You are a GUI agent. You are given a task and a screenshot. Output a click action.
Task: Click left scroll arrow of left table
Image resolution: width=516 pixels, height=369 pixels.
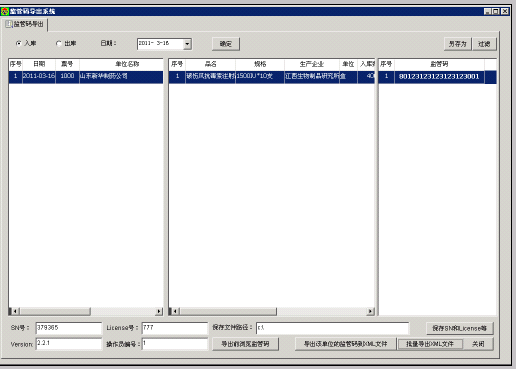tap(15, 311)
